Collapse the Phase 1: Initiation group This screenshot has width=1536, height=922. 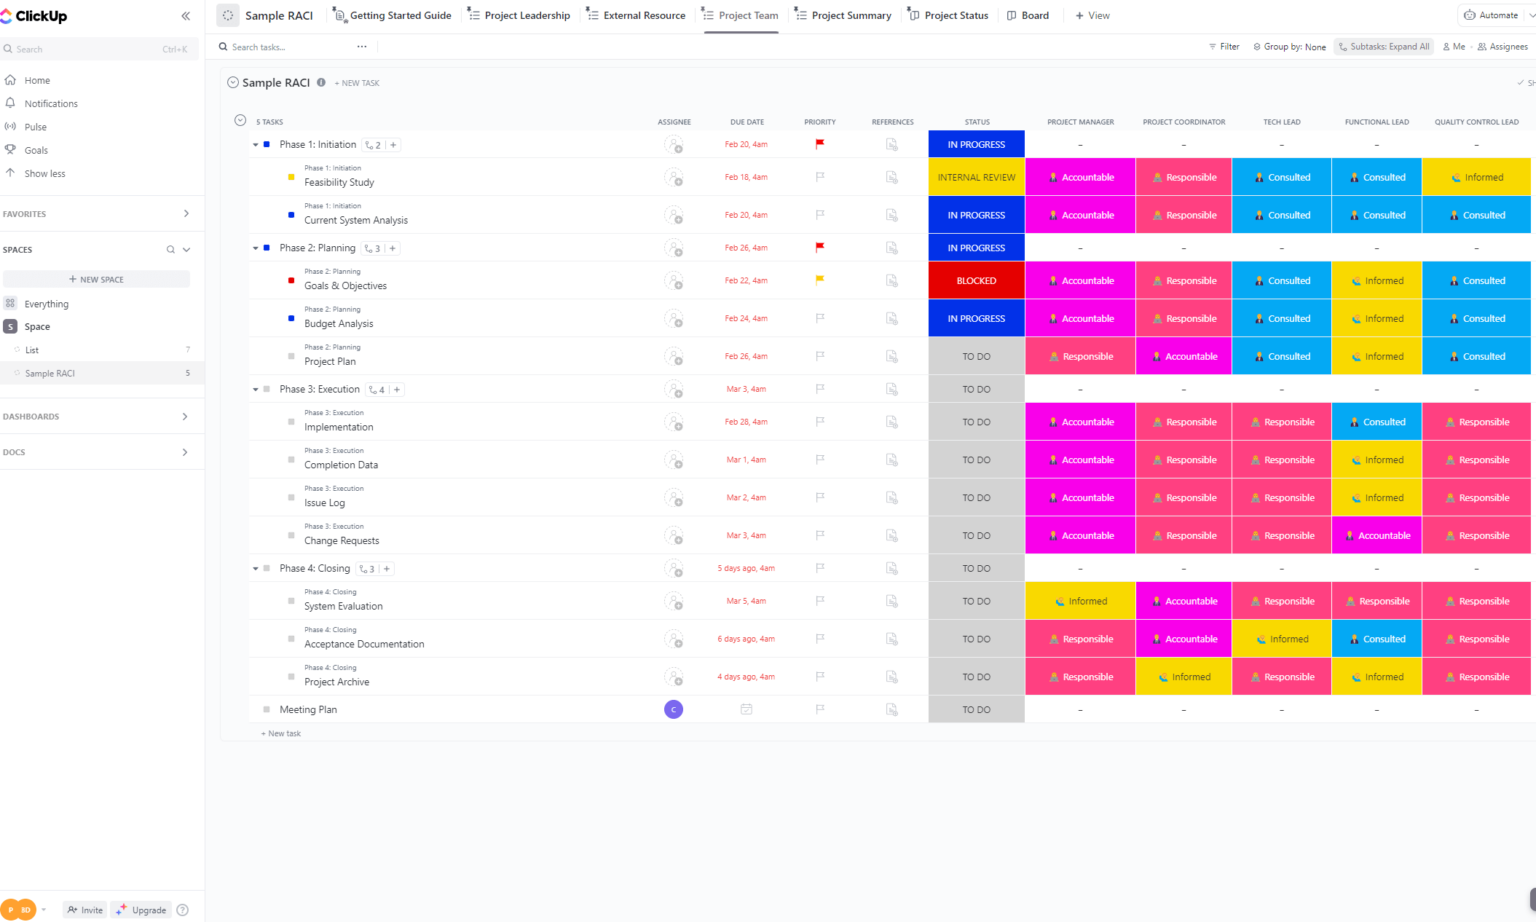256,144
